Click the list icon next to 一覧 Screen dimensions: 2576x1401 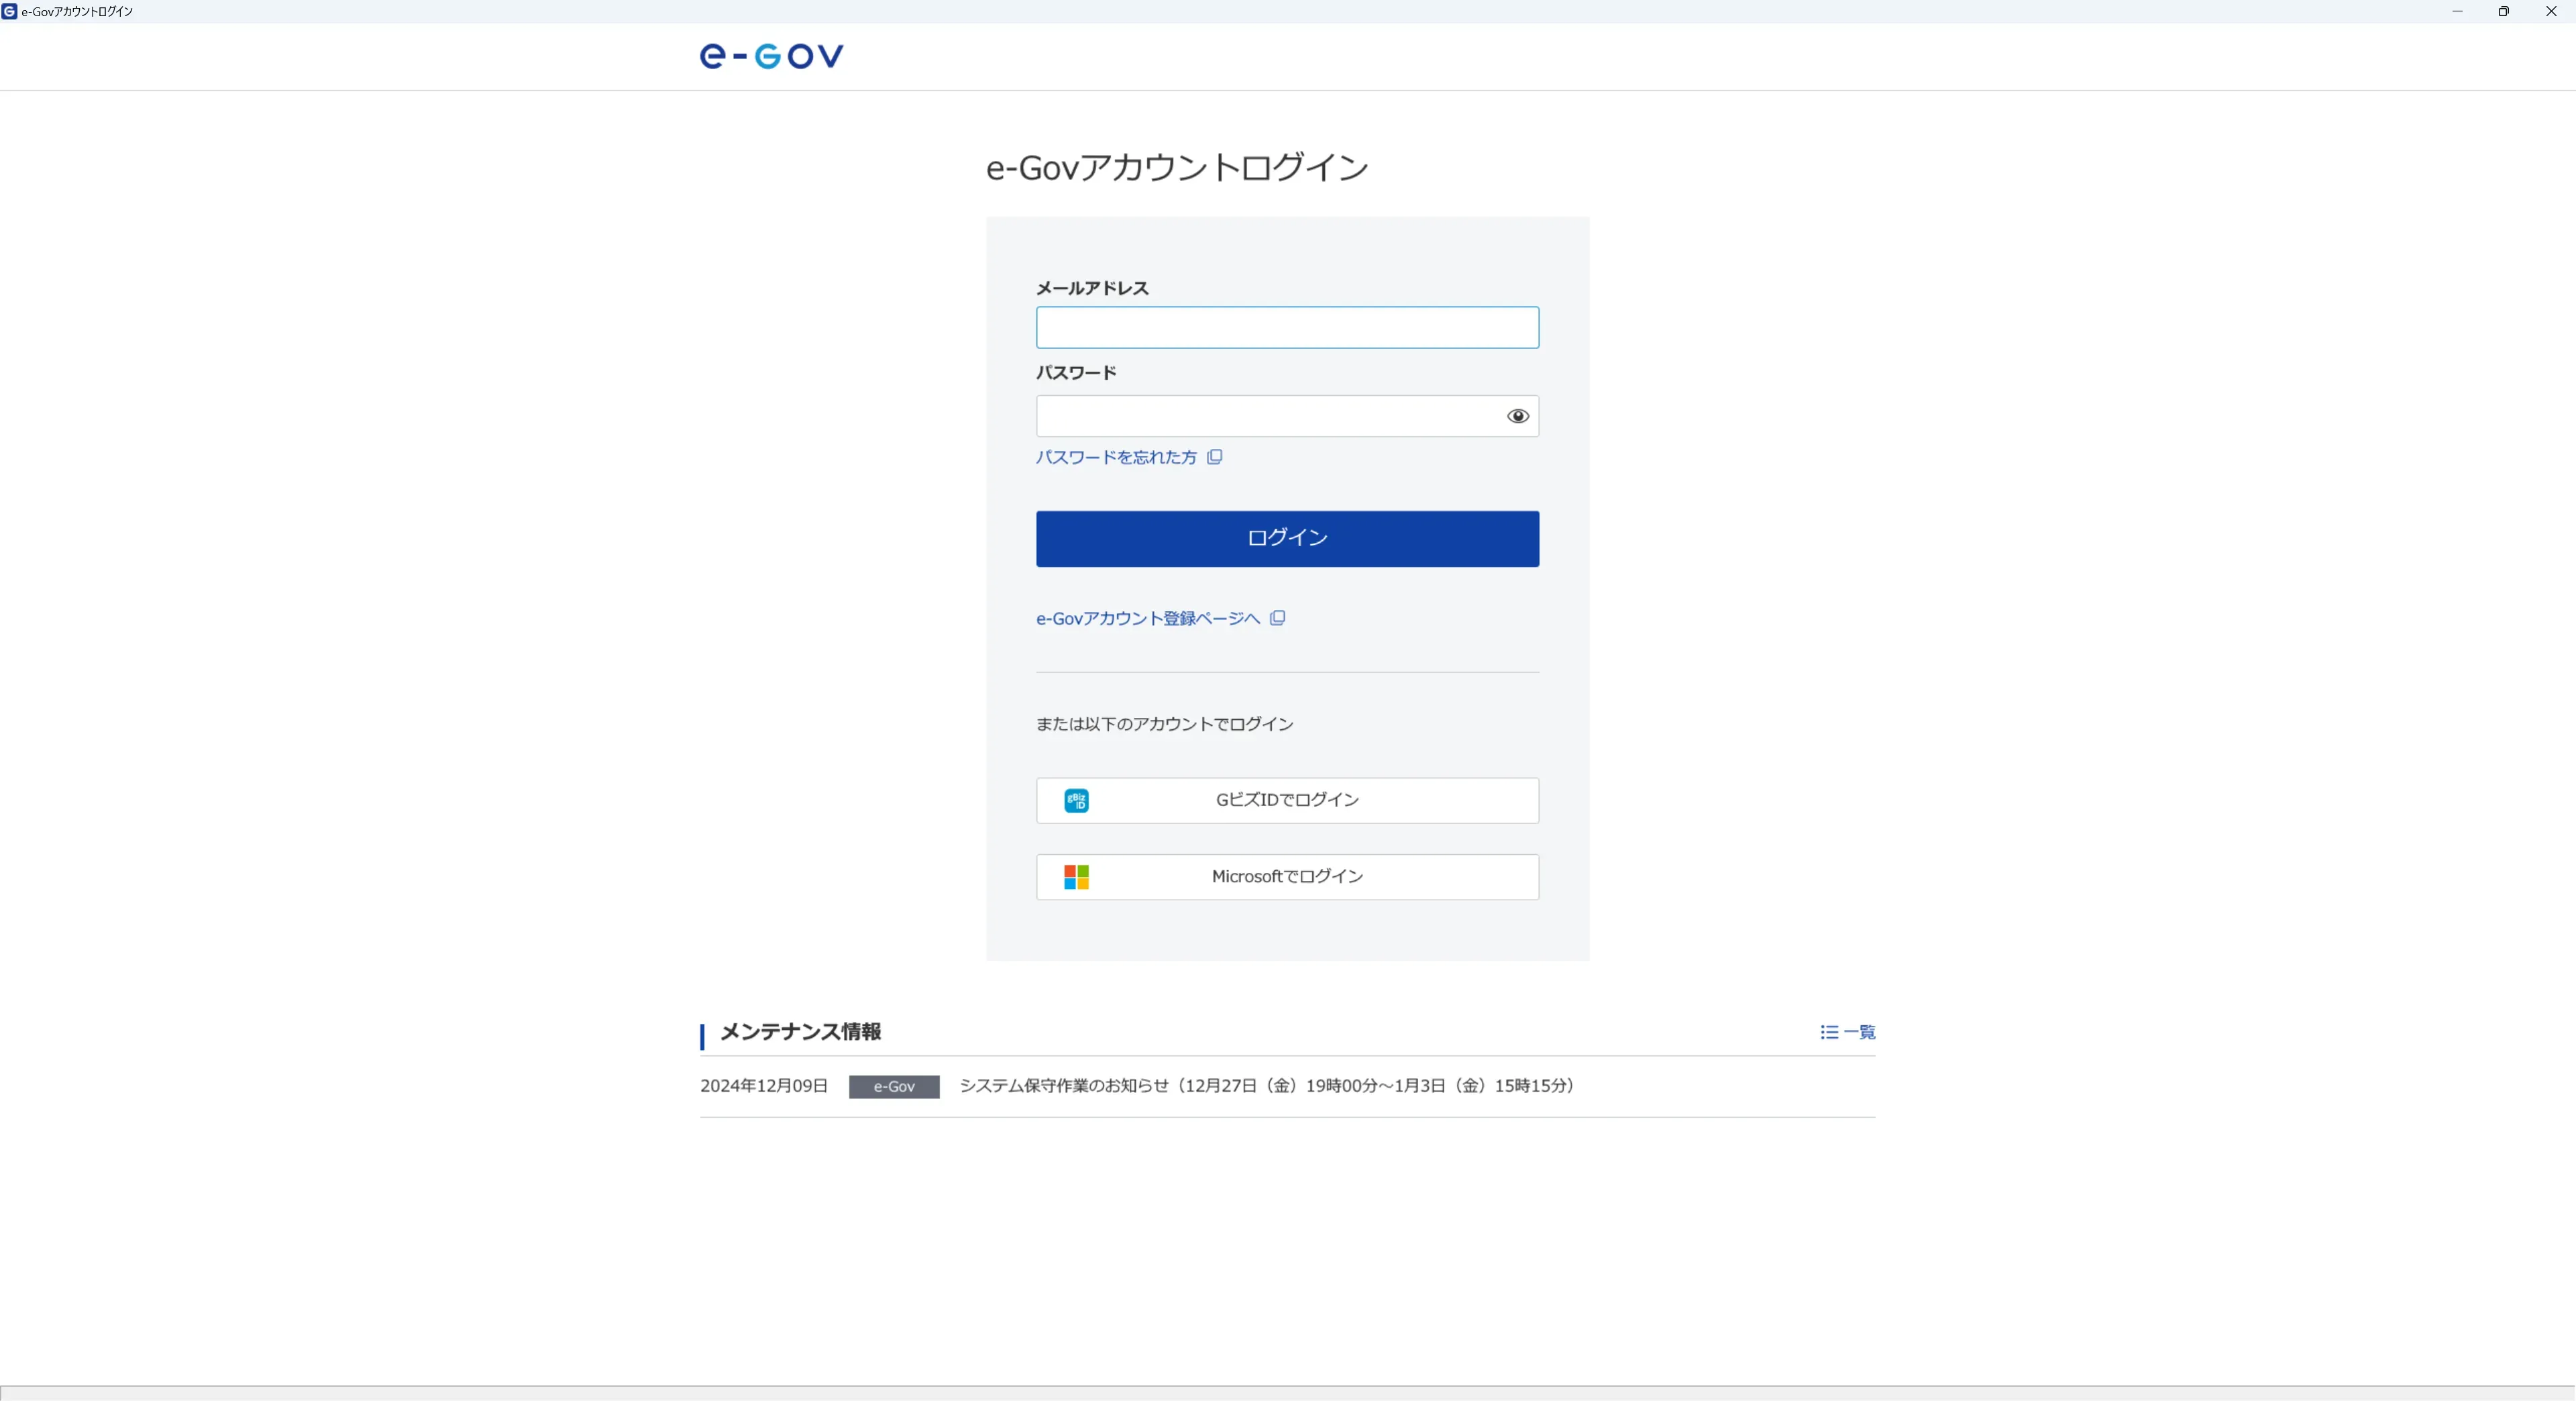point(1828,1032)
